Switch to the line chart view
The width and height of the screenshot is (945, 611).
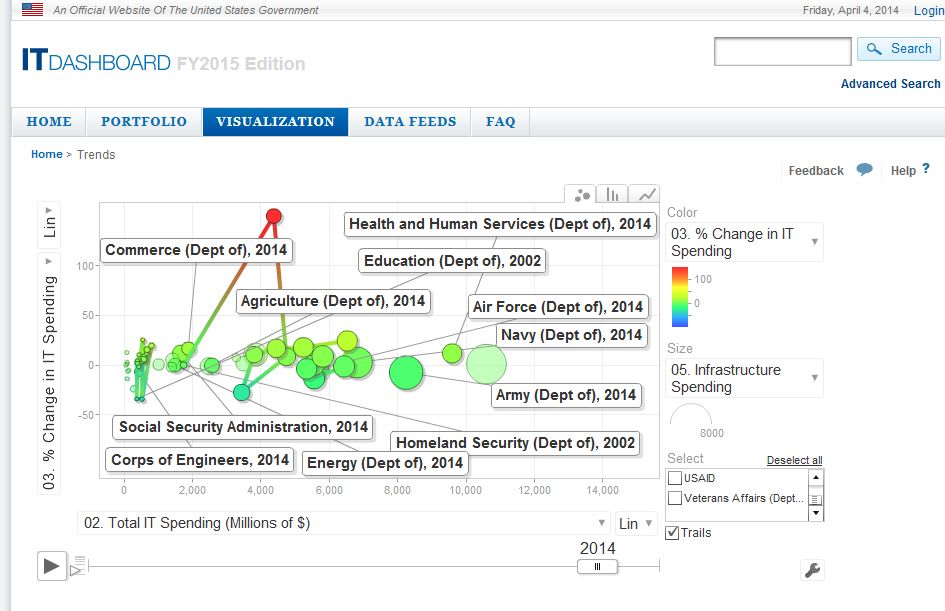647,195
